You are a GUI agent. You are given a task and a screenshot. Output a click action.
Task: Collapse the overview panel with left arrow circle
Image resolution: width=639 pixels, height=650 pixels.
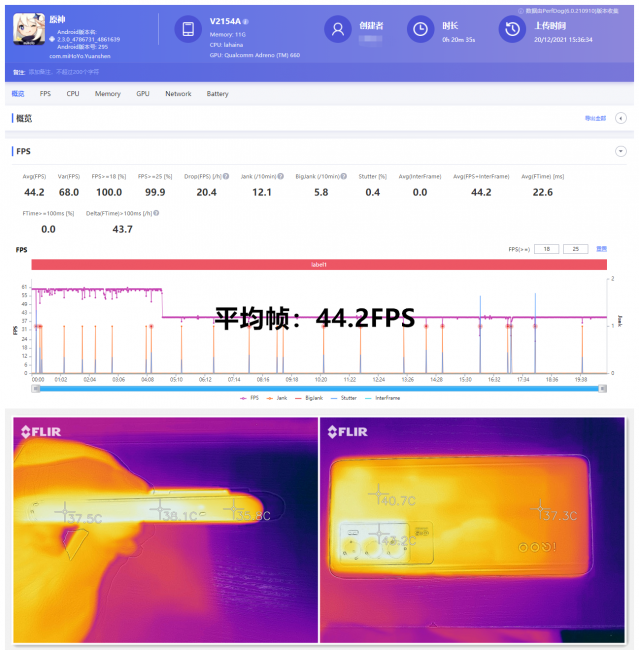621,118
